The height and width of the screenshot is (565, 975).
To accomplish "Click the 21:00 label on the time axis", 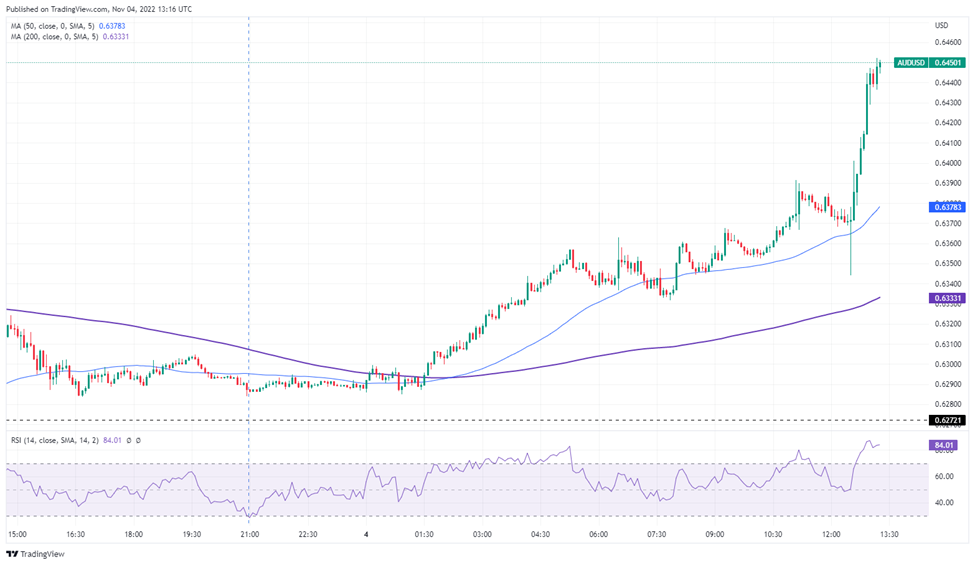I will [x=249, y=535].
